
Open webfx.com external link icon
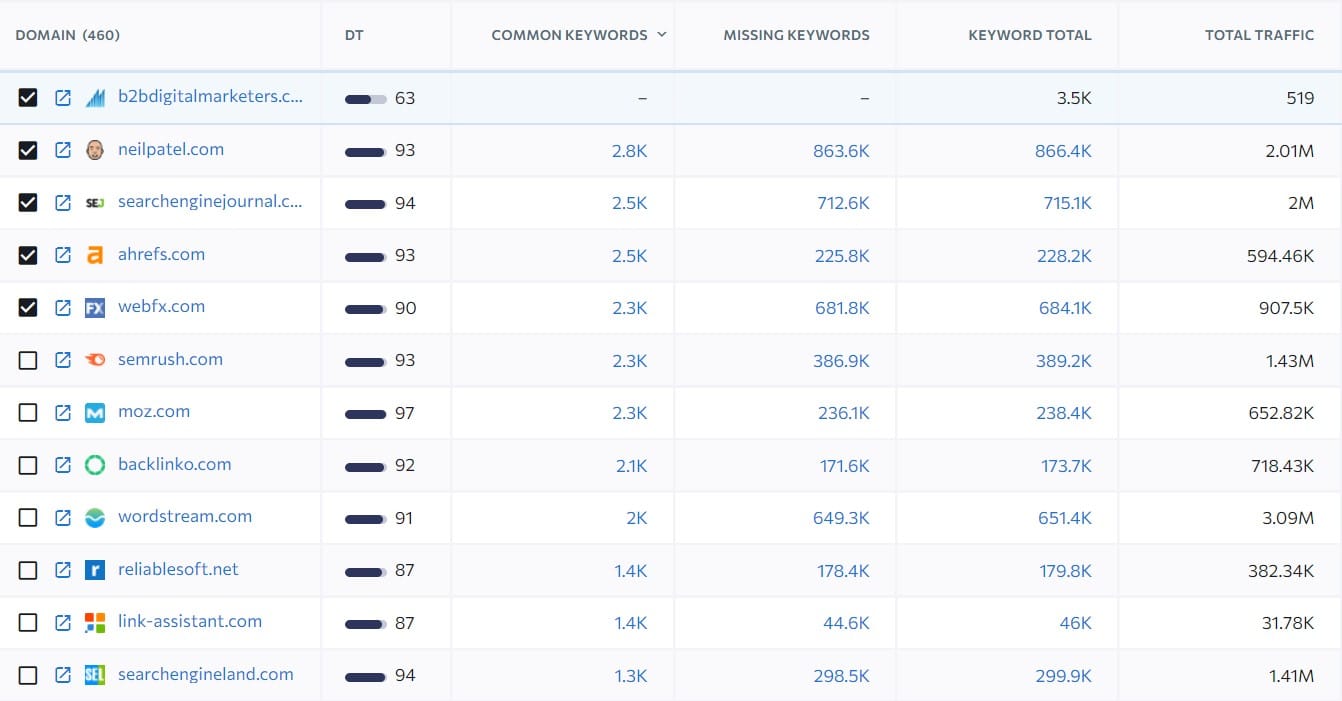63,308
